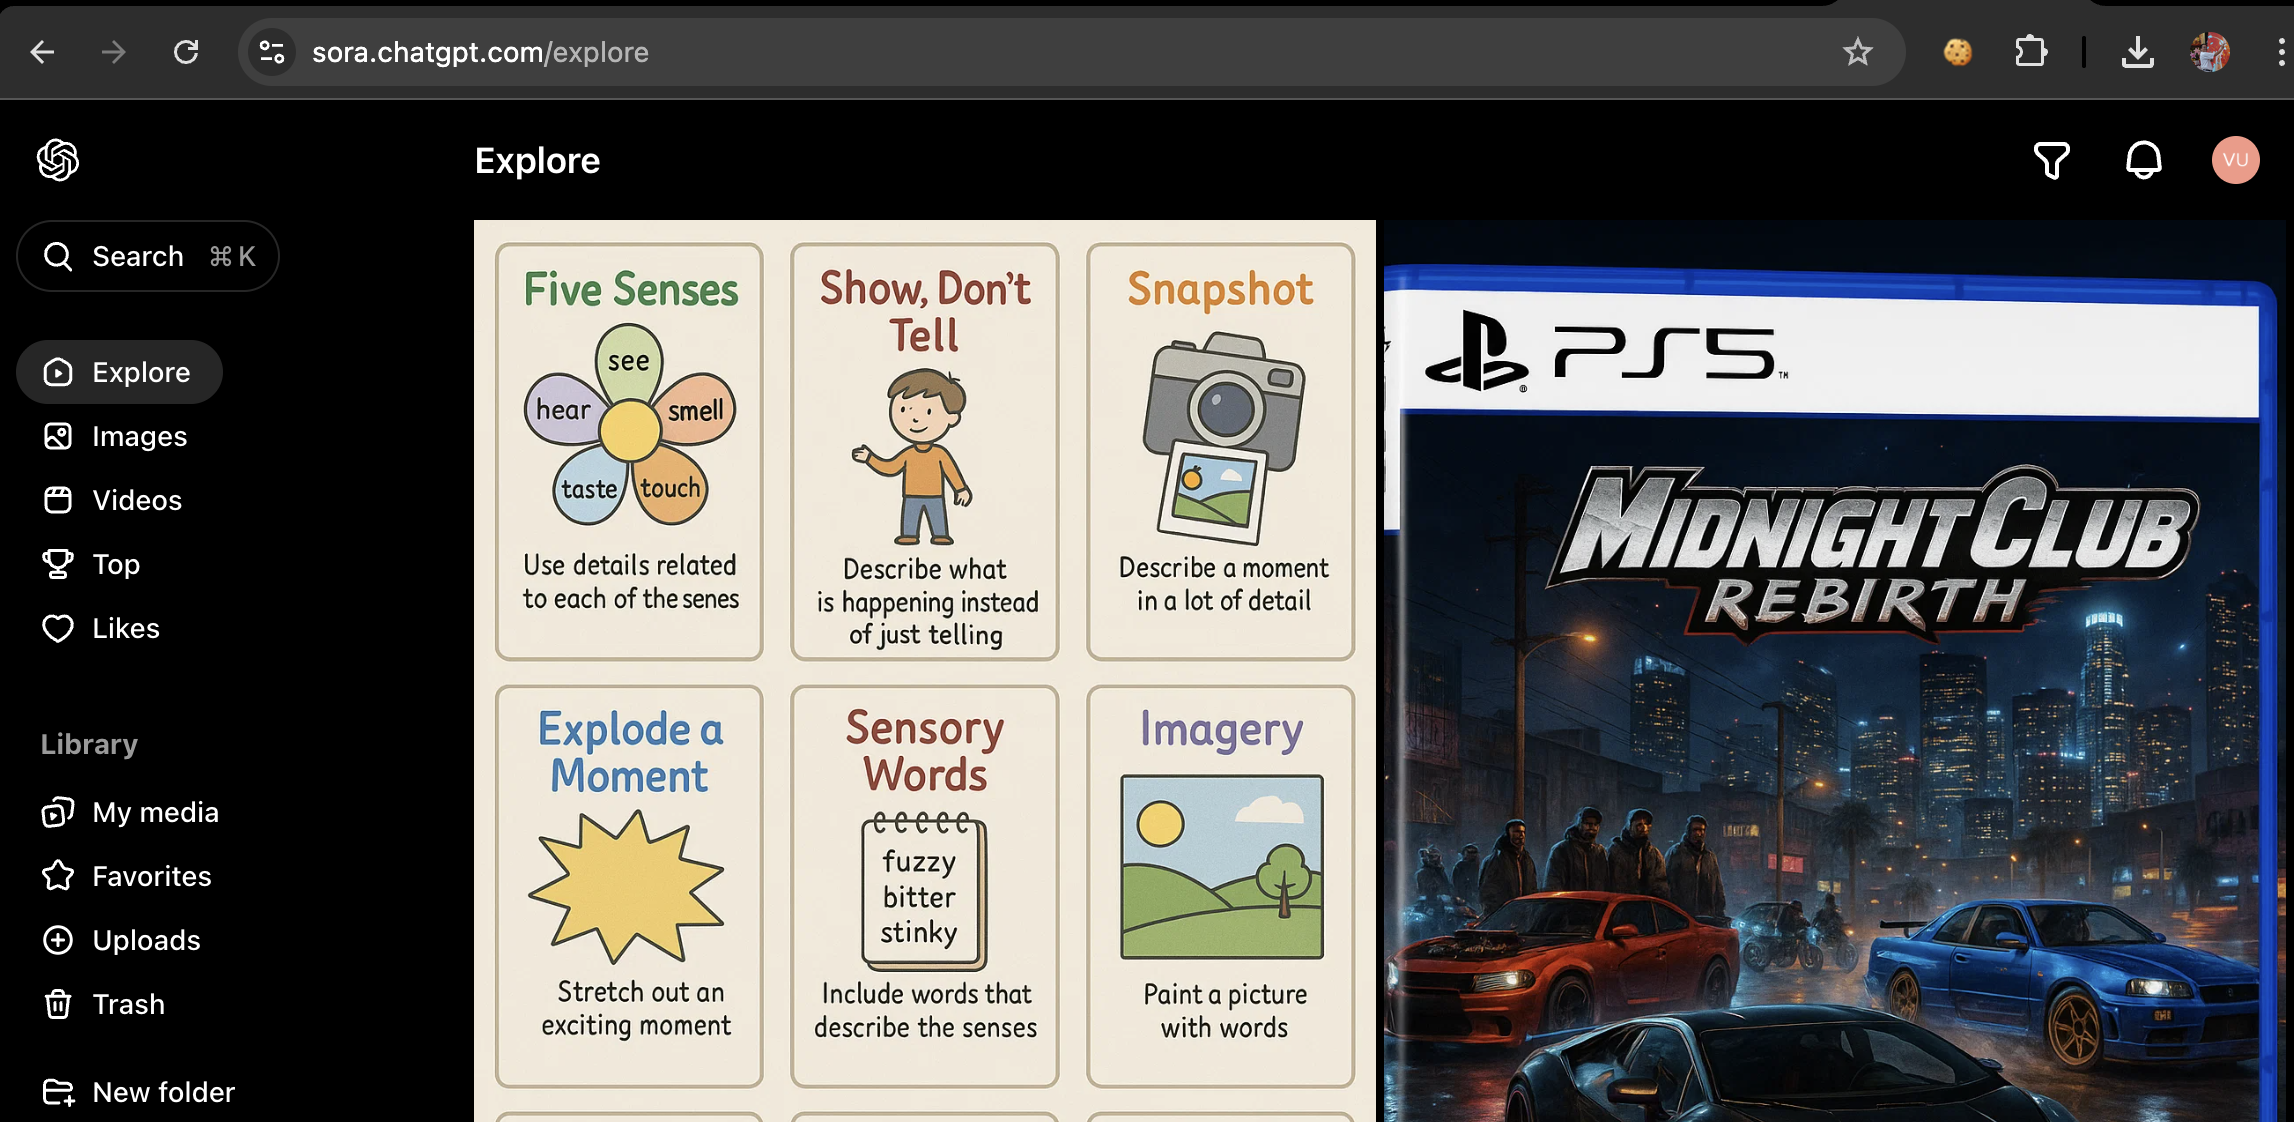Click the Search field
Viewport: 2294px width, 1122px height.
(x=148, y=256)
